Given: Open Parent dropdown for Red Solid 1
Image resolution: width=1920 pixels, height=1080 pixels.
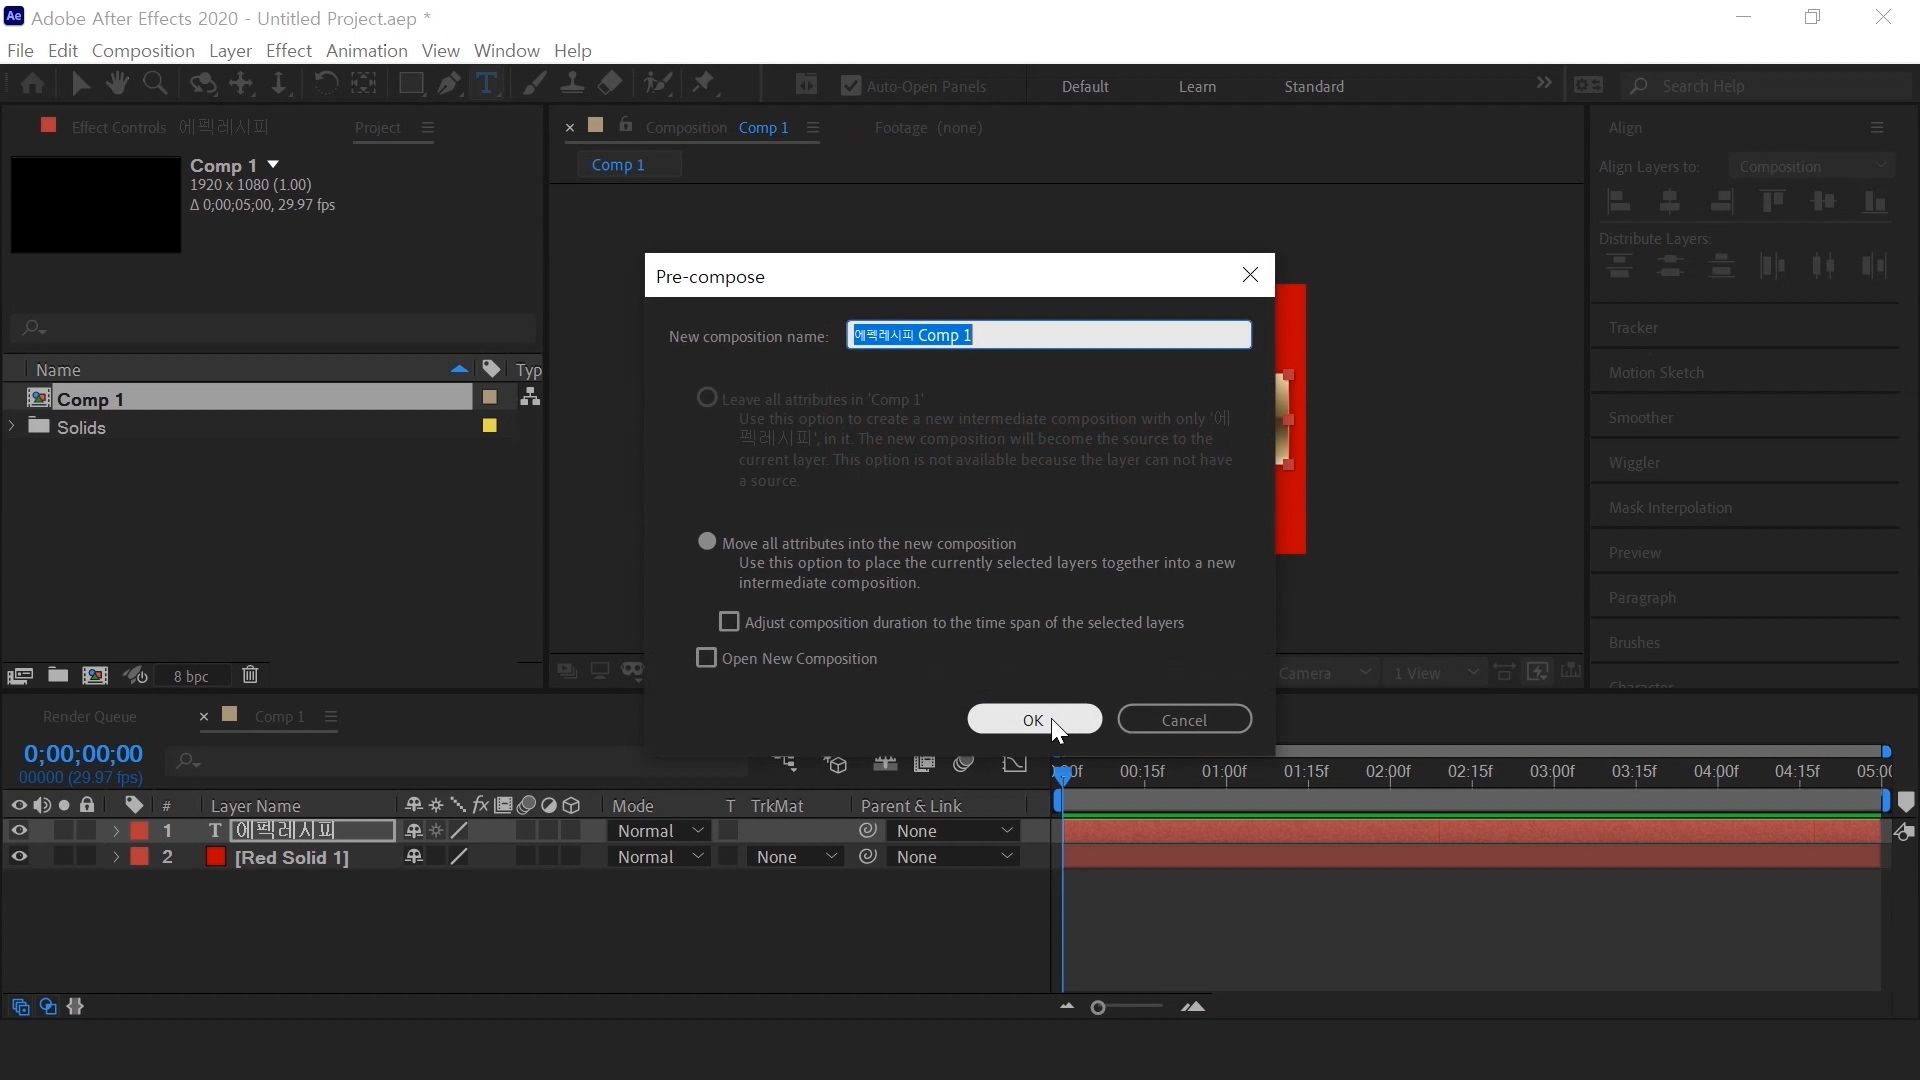Looking at the screenshot, I should click(x=954, y=857).
